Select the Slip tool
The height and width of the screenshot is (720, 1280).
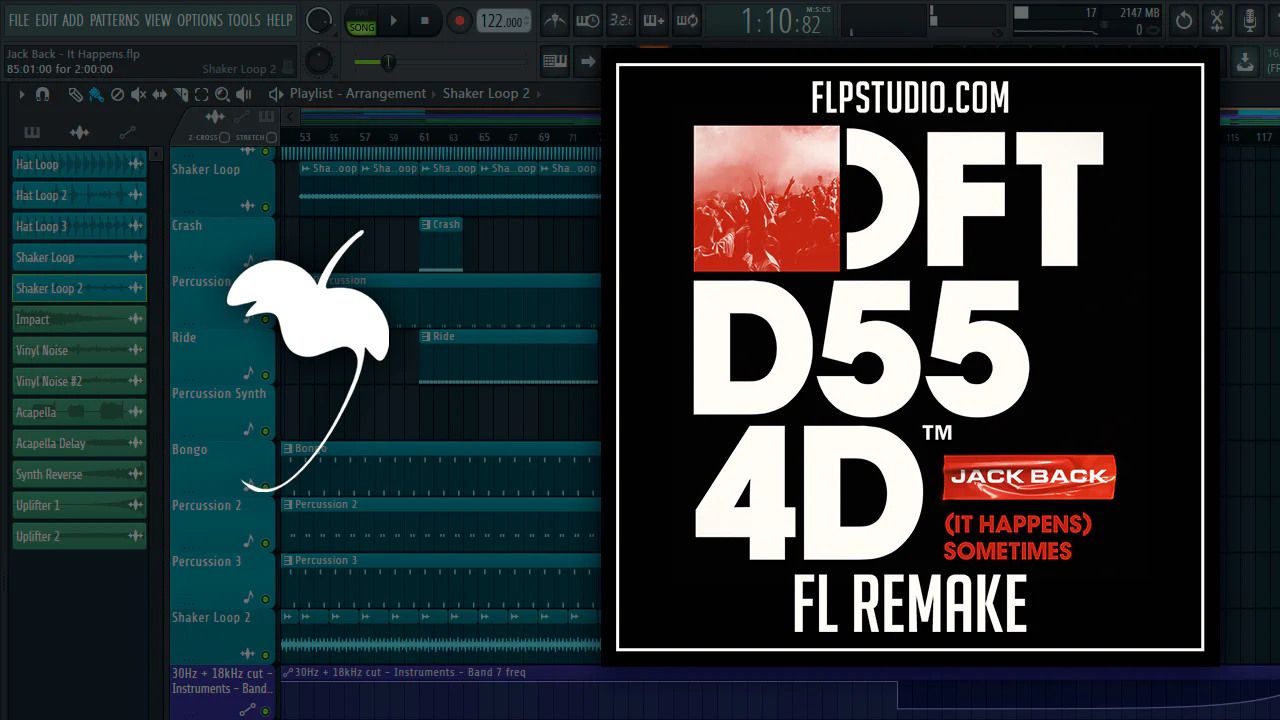click(159, 94)
